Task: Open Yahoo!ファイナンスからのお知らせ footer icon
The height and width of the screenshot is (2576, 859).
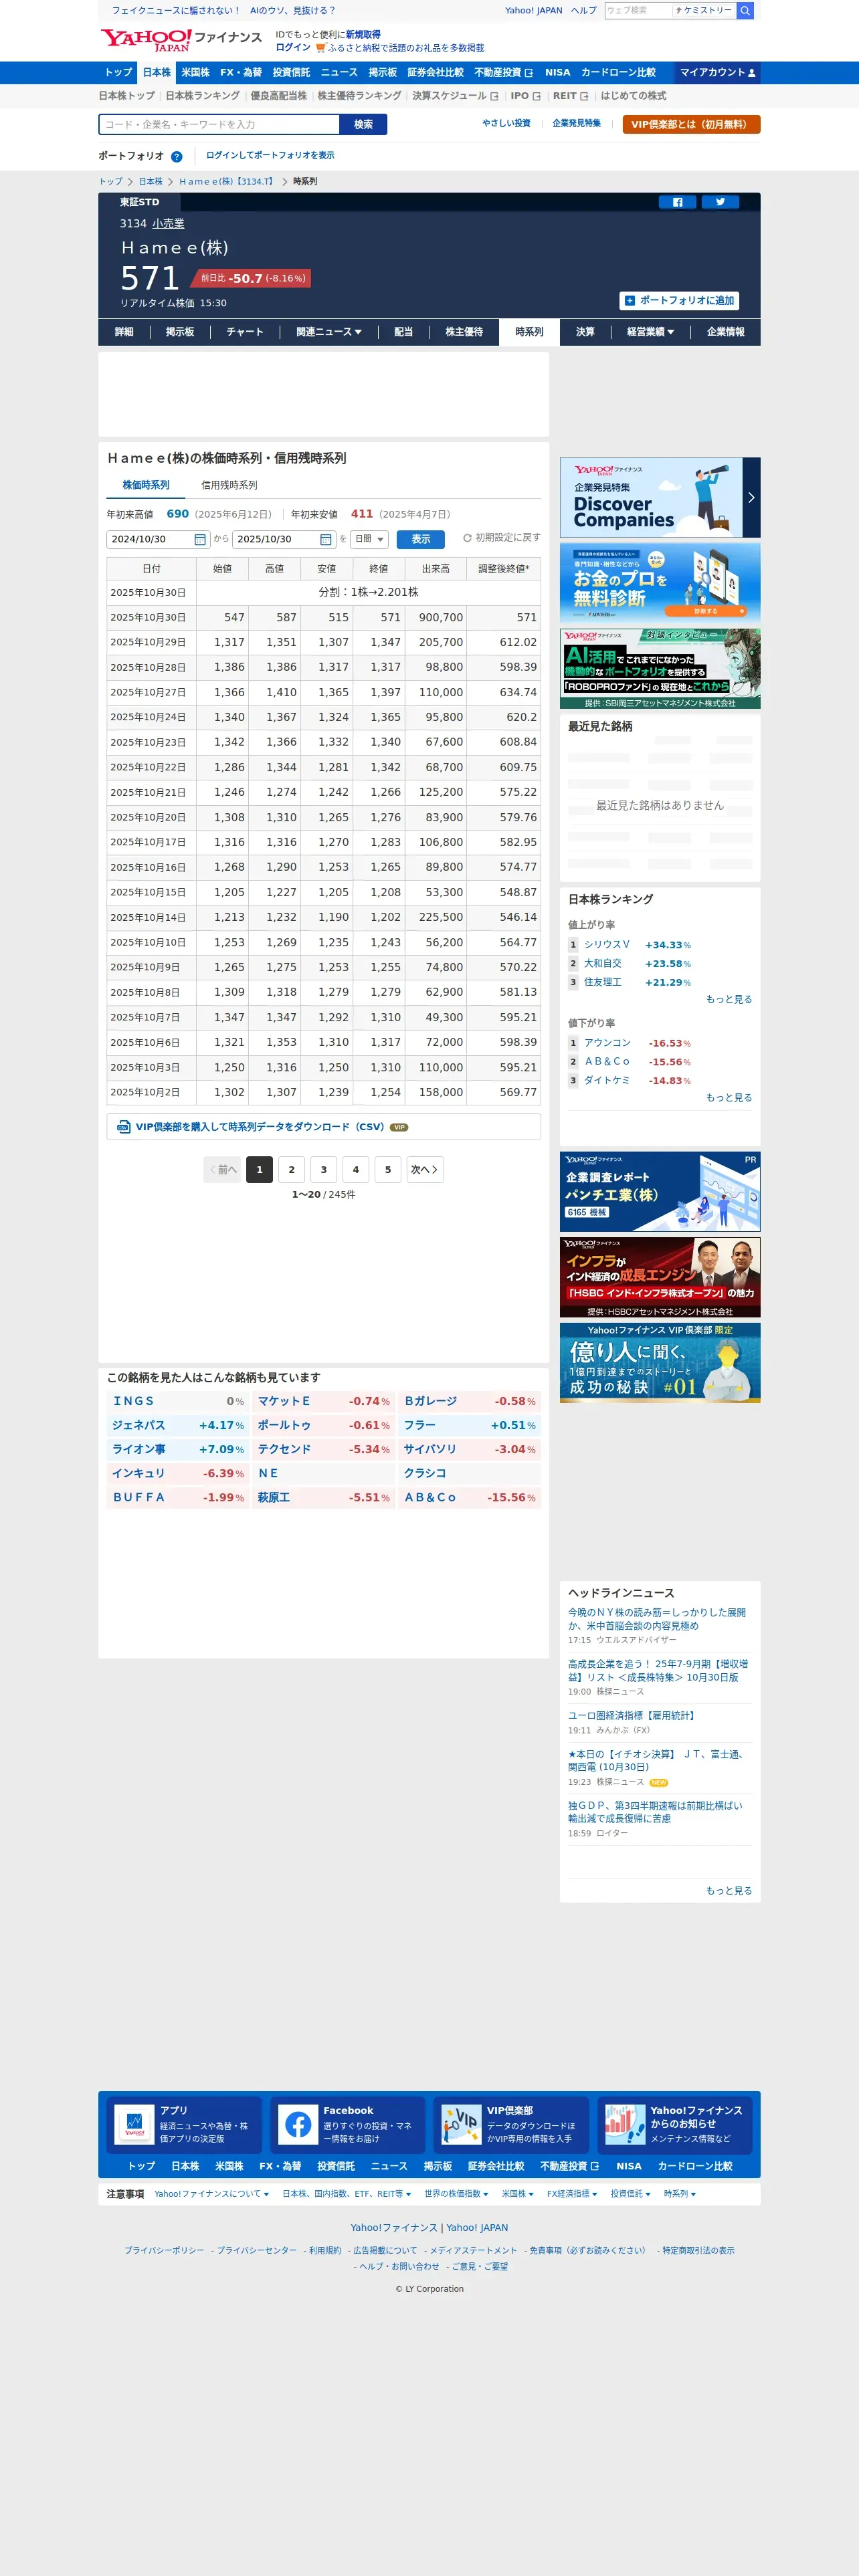Action: (625, 2124)
